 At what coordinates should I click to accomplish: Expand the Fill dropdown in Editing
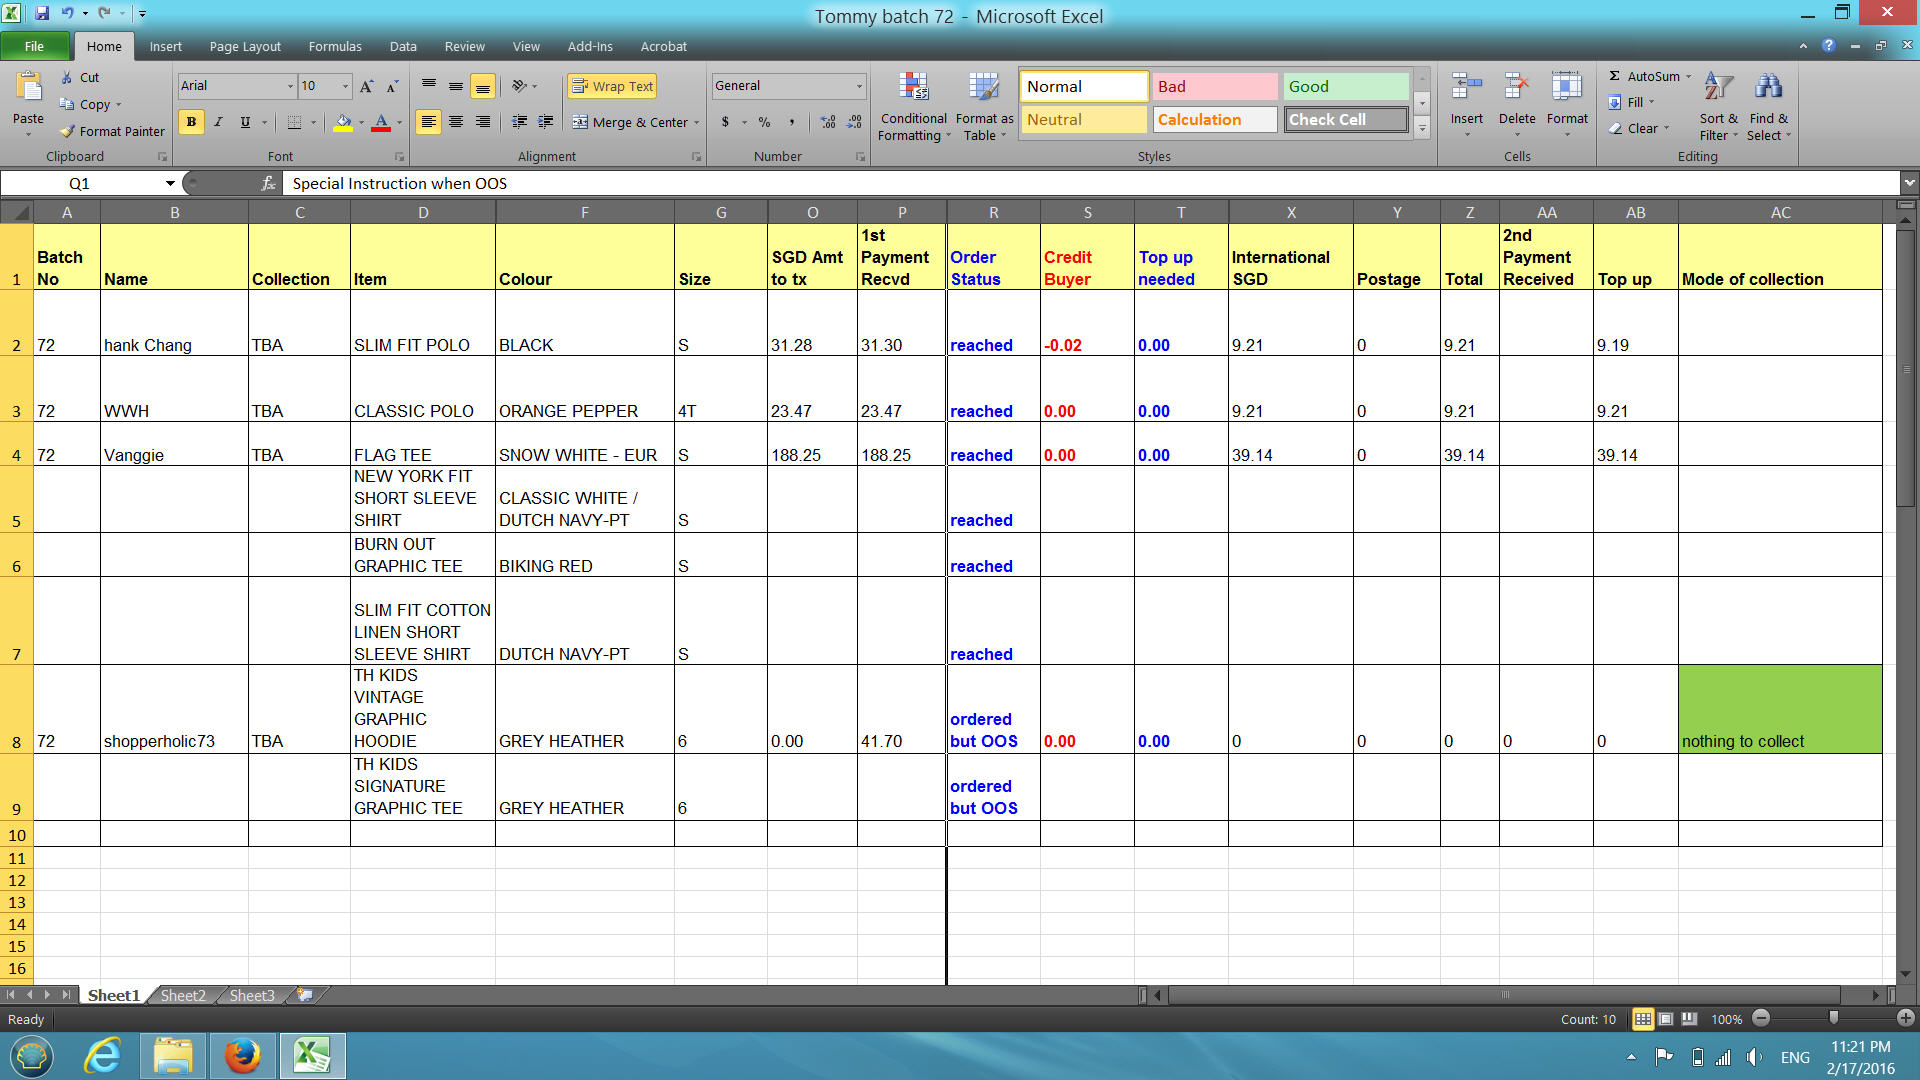tap(1651, 102)
